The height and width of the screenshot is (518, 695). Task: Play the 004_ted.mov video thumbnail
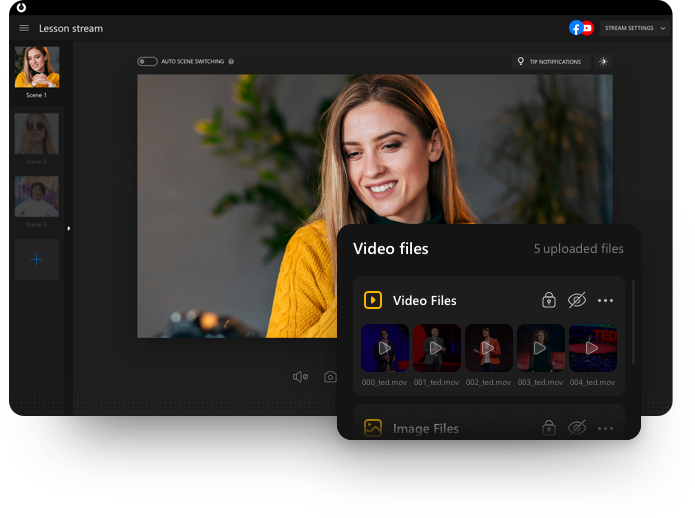[593, 348]
